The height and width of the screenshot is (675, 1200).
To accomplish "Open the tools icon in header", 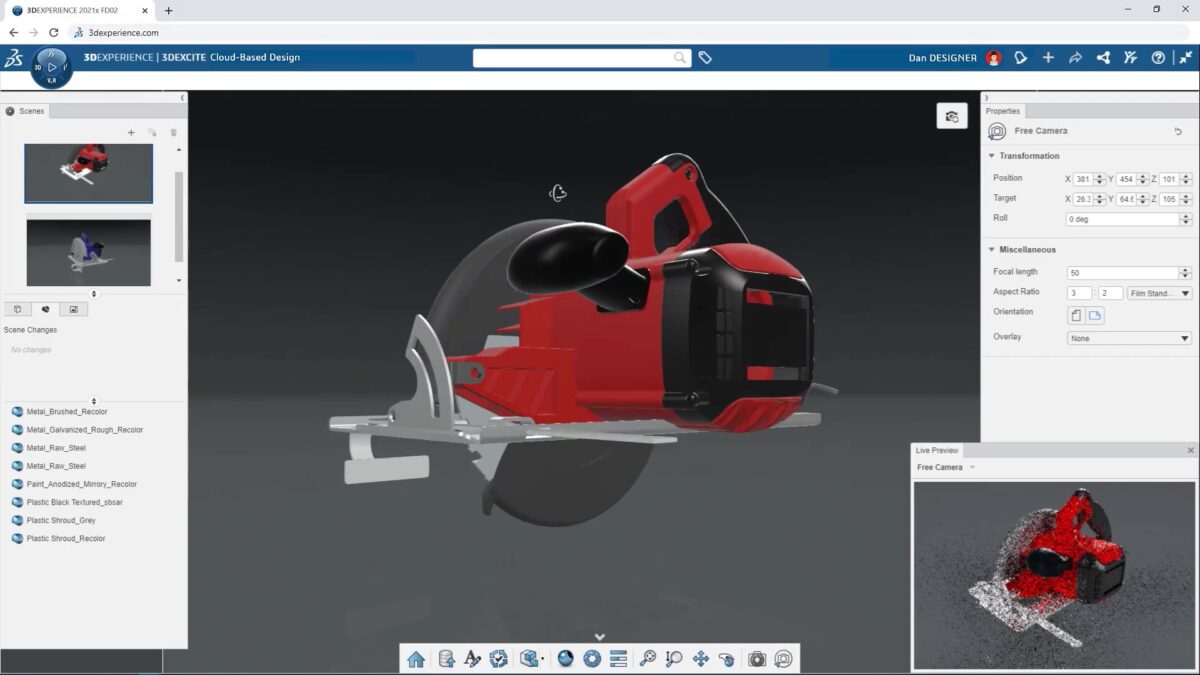I will coord(1130,58).
